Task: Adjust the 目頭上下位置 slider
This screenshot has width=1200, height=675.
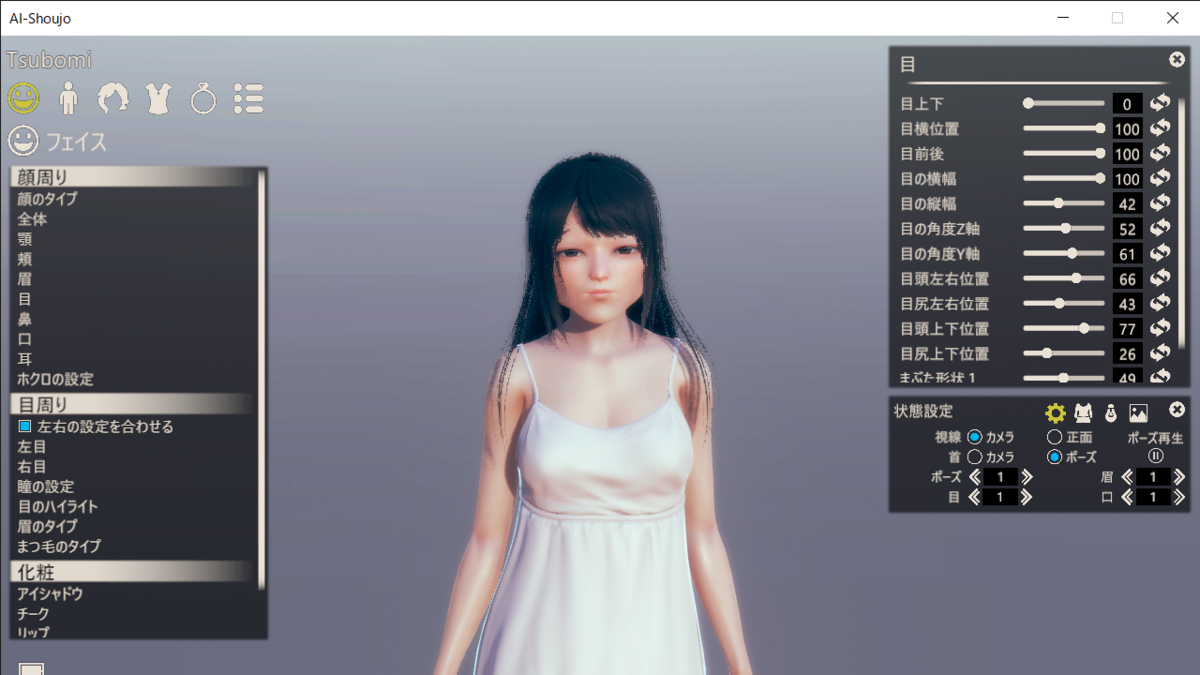Action: point(1064,328)
